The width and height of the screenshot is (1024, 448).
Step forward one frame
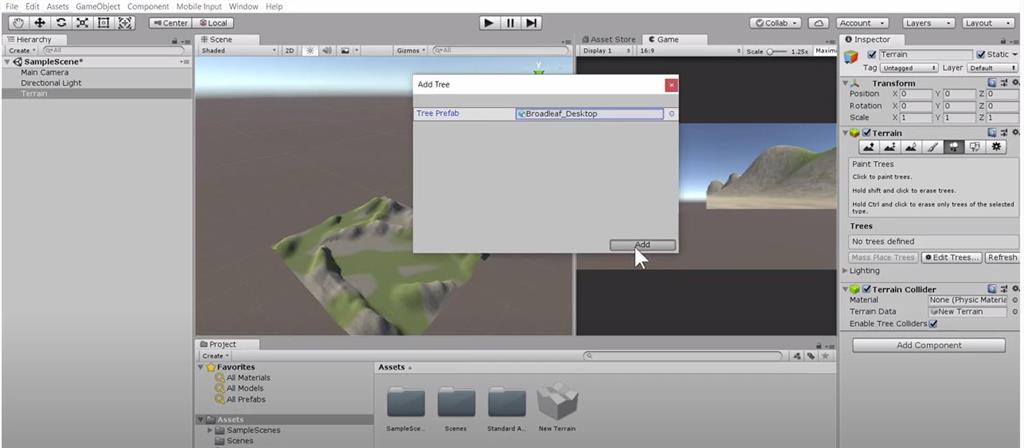tap(532, 23)
